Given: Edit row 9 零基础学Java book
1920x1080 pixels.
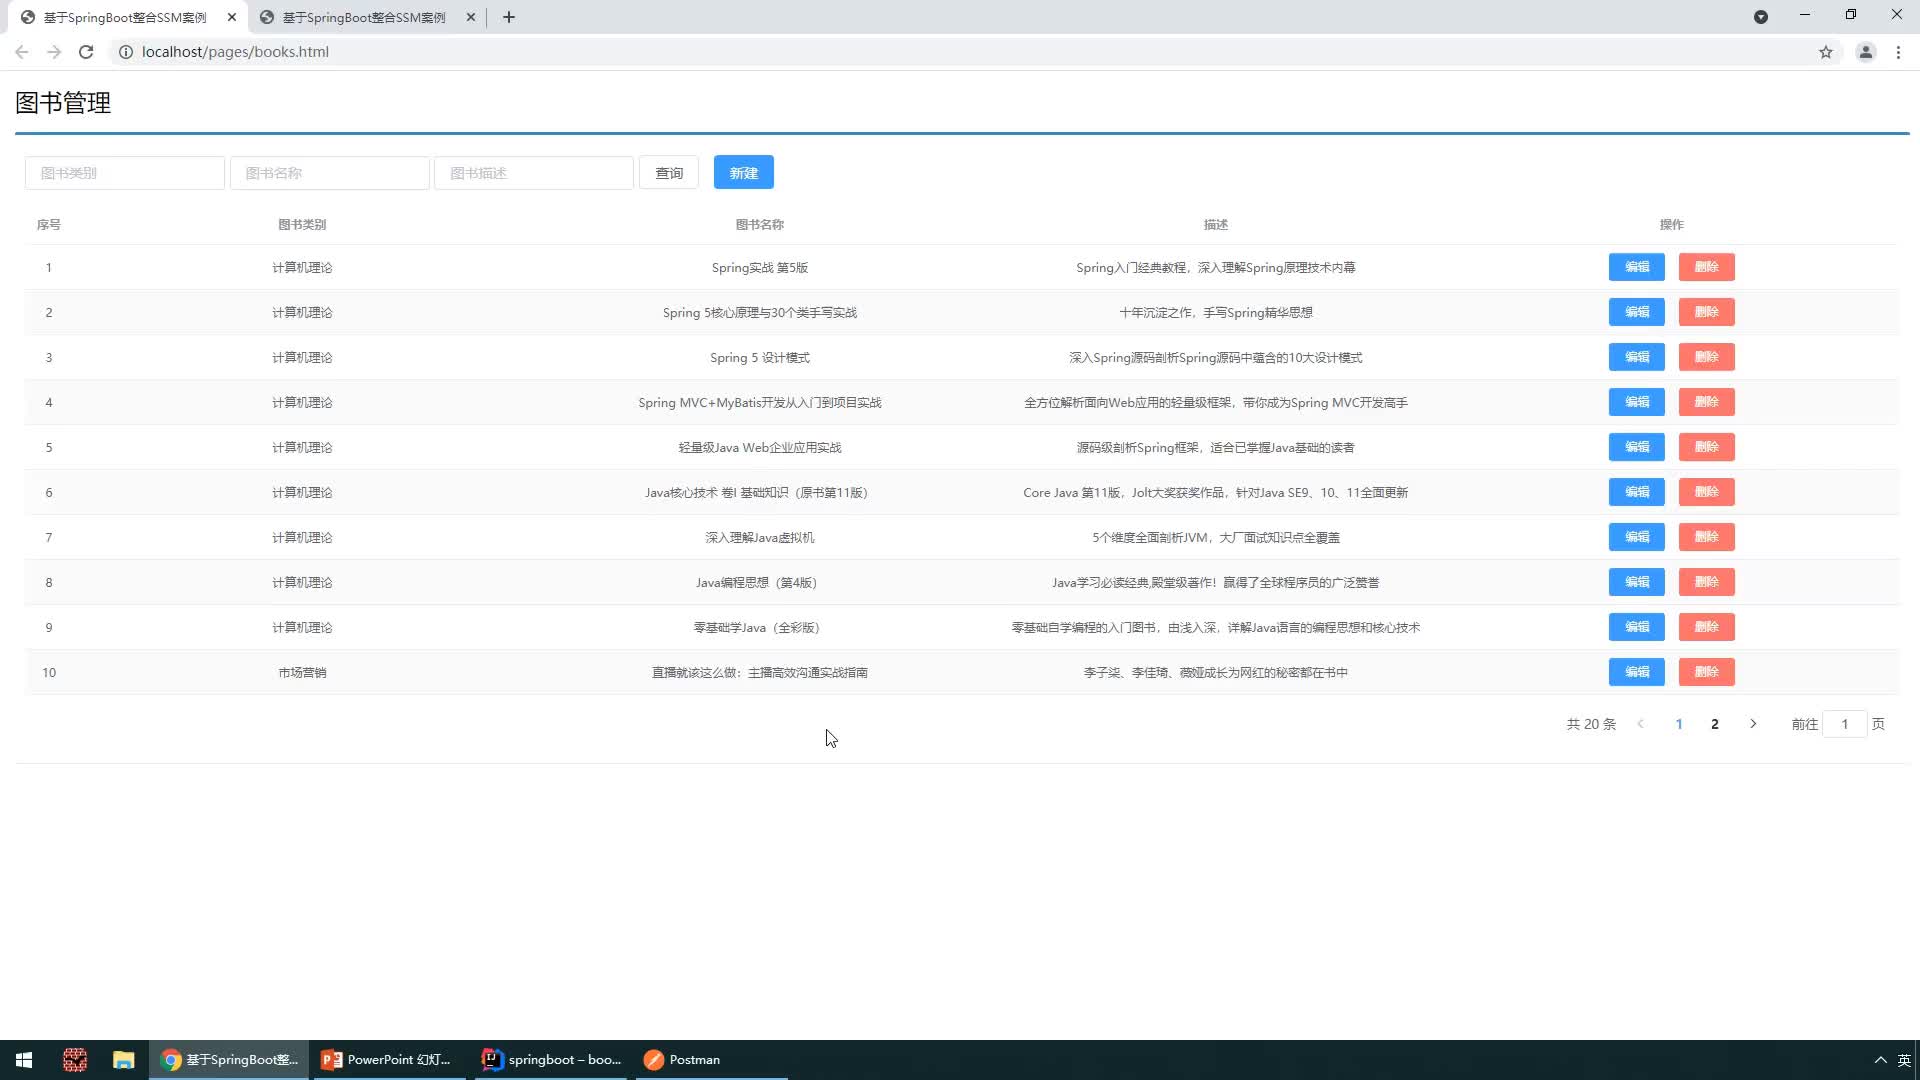Looking at the screenshot, I should tap(1637, 627).
